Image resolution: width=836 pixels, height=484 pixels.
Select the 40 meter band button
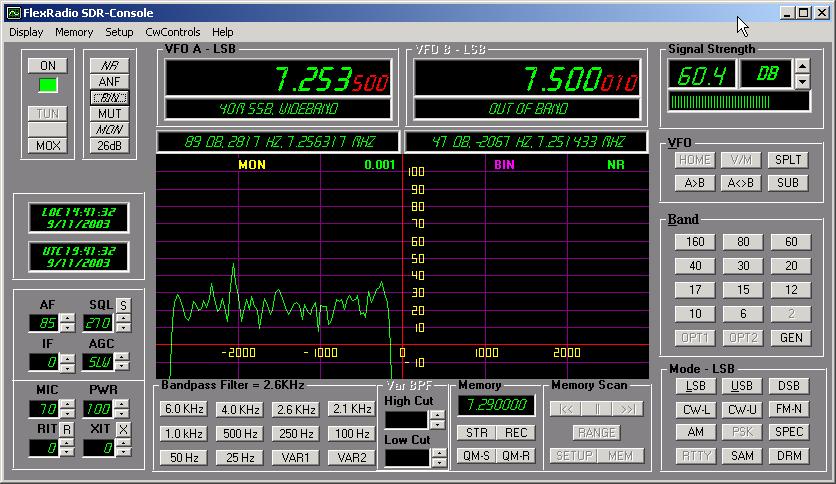(x=694, y=265)
